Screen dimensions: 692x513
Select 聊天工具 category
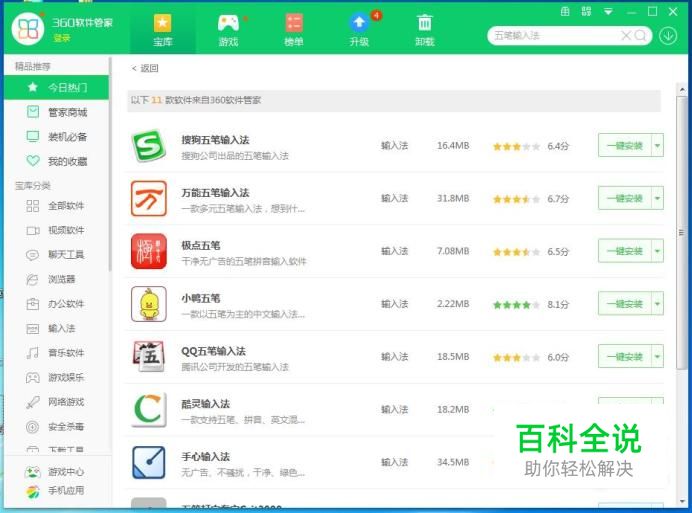[x=56, y=255]
